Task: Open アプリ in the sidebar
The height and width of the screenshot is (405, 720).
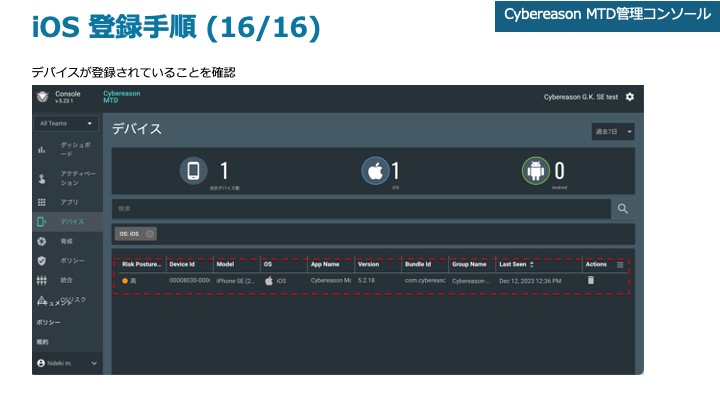Action: click(x=69, y=202)
